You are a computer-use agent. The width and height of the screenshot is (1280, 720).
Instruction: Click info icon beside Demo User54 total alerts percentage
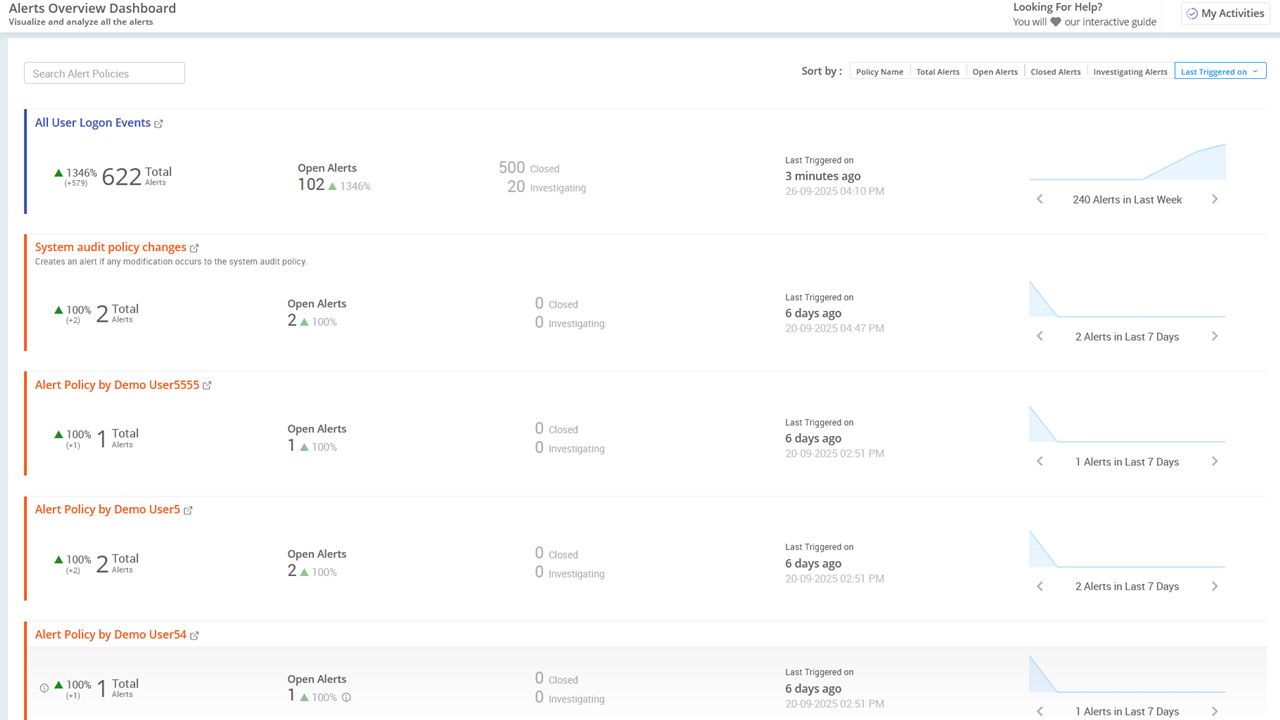(x=44, y=687)
